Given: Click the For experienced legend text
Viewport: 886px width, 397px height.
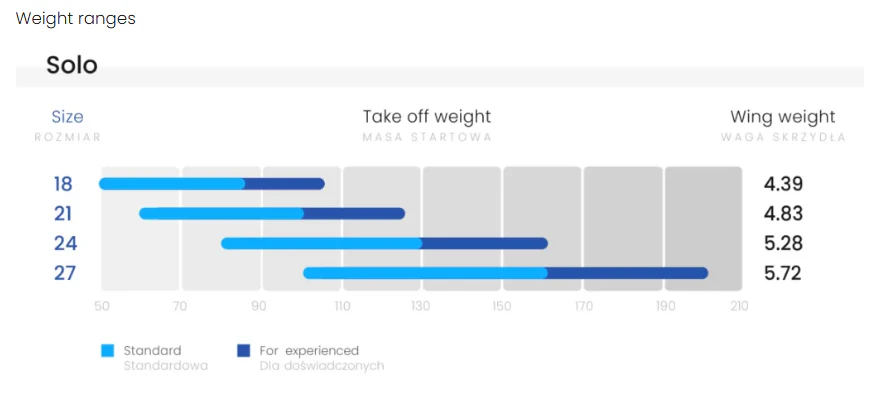Looking at the screenshot, I should point(309,351).
